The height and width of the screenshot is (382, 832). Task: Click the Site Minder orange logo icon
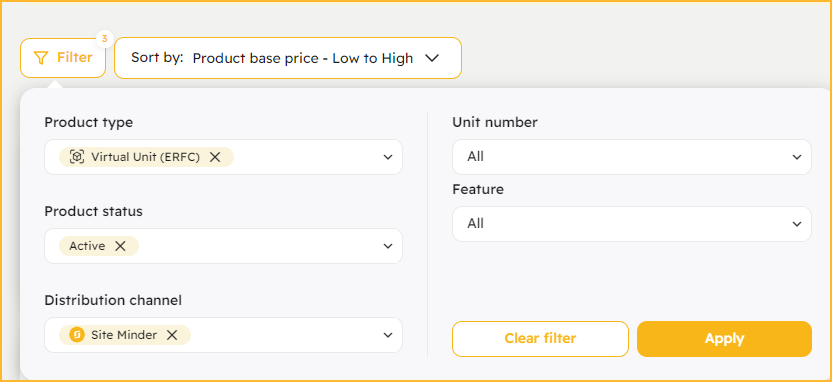point(77,335)
